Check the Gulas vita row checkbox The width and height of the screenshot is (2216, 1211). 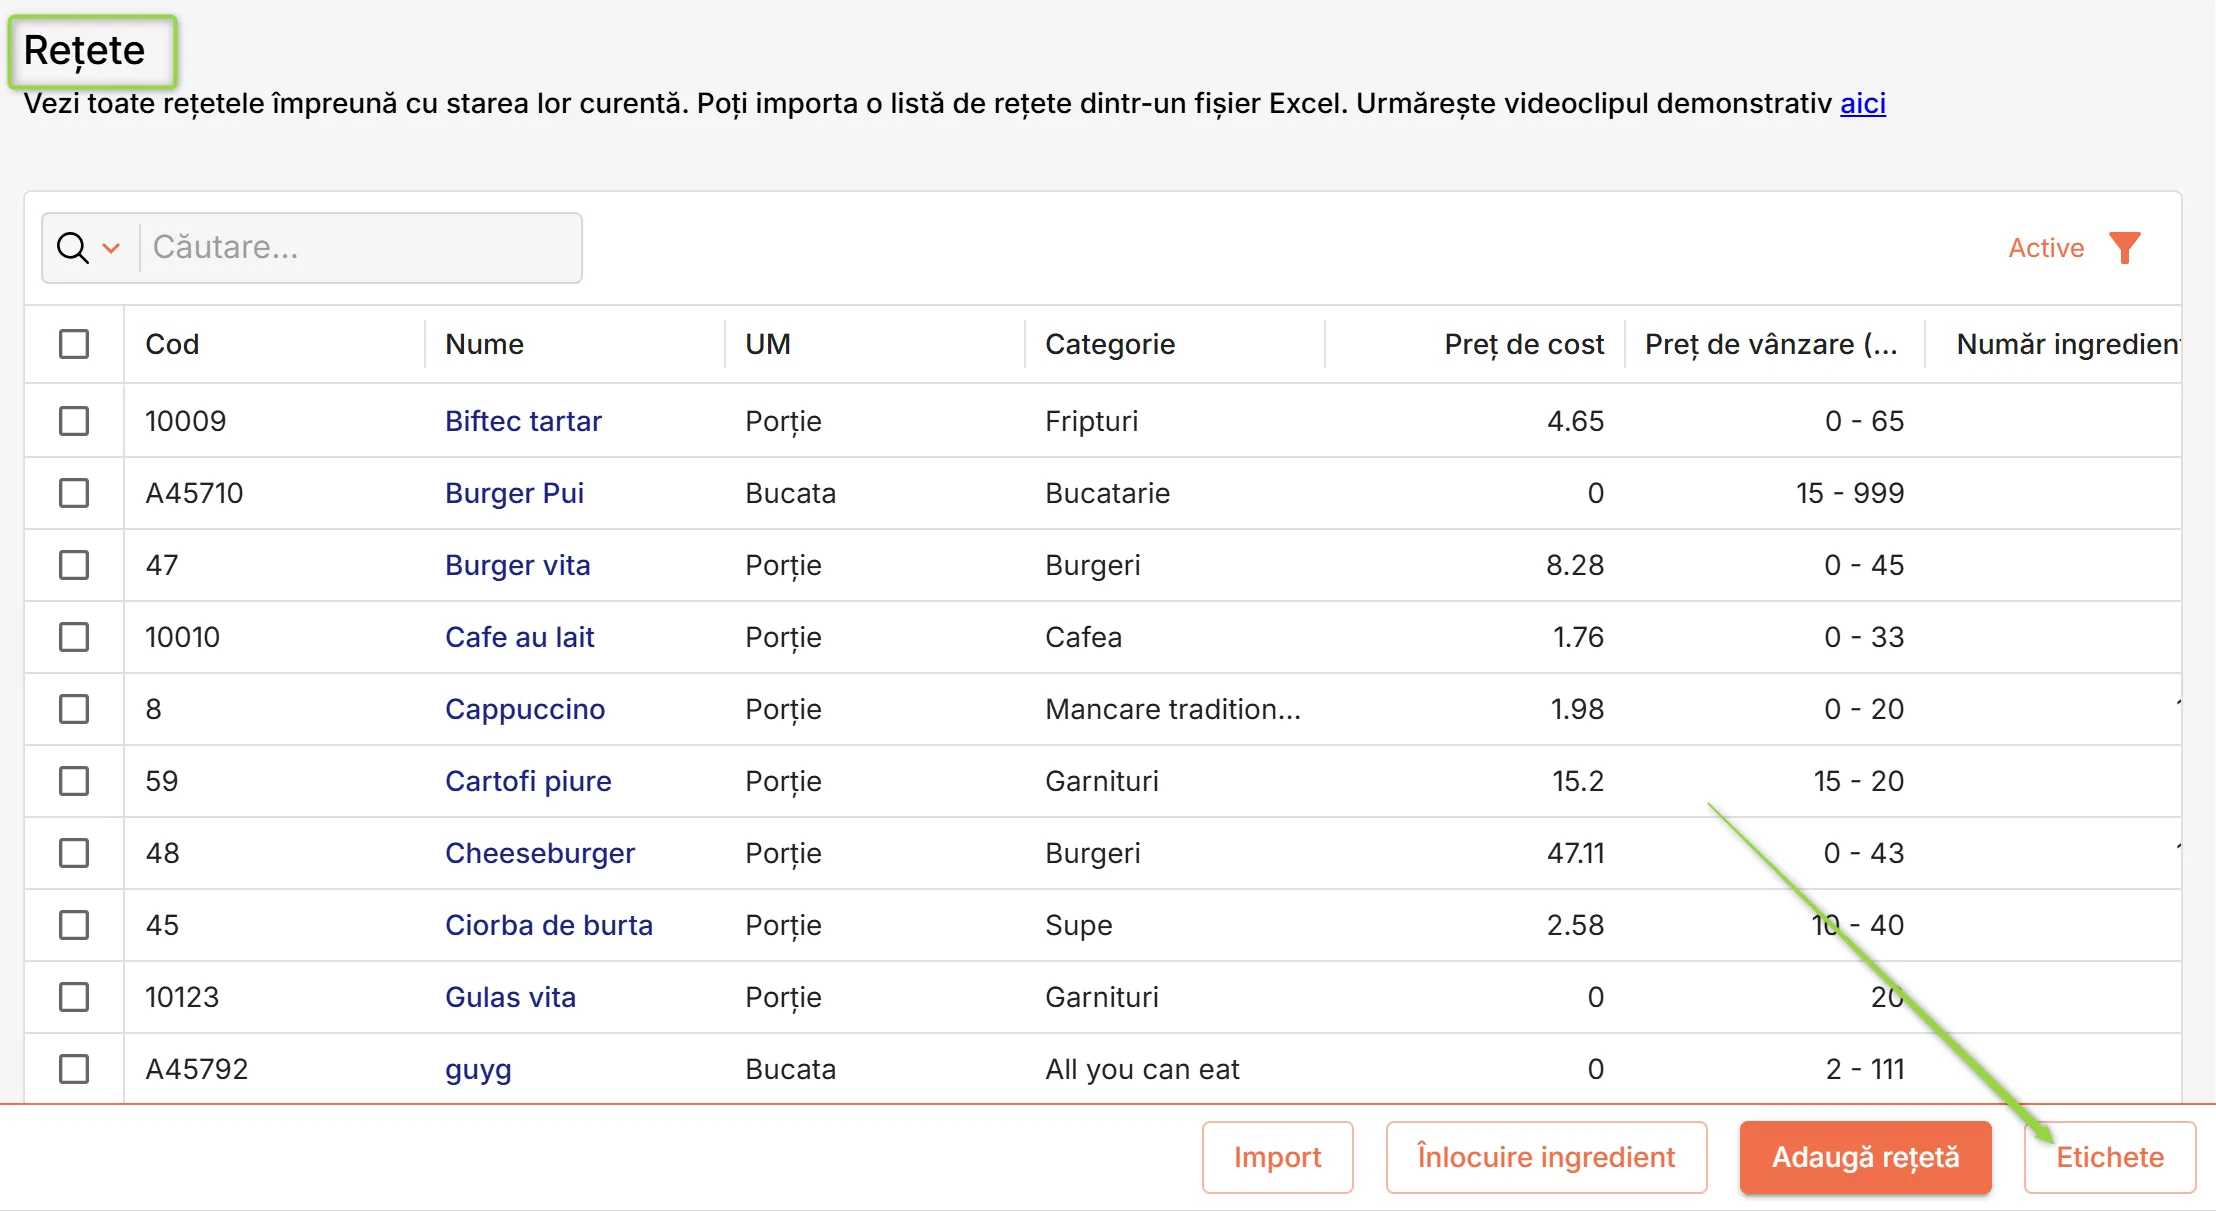[x=74, y=997]
